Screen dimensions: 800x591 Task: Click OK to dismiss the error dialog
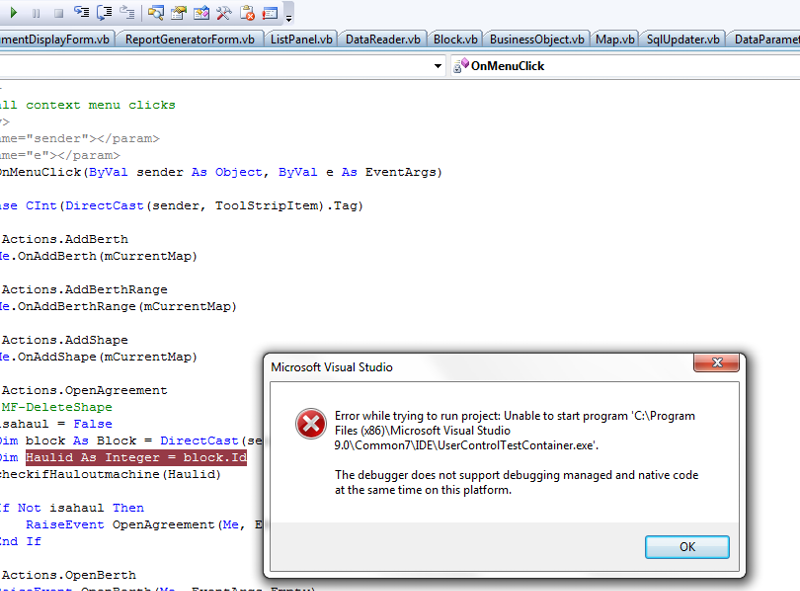click(687, 547)
